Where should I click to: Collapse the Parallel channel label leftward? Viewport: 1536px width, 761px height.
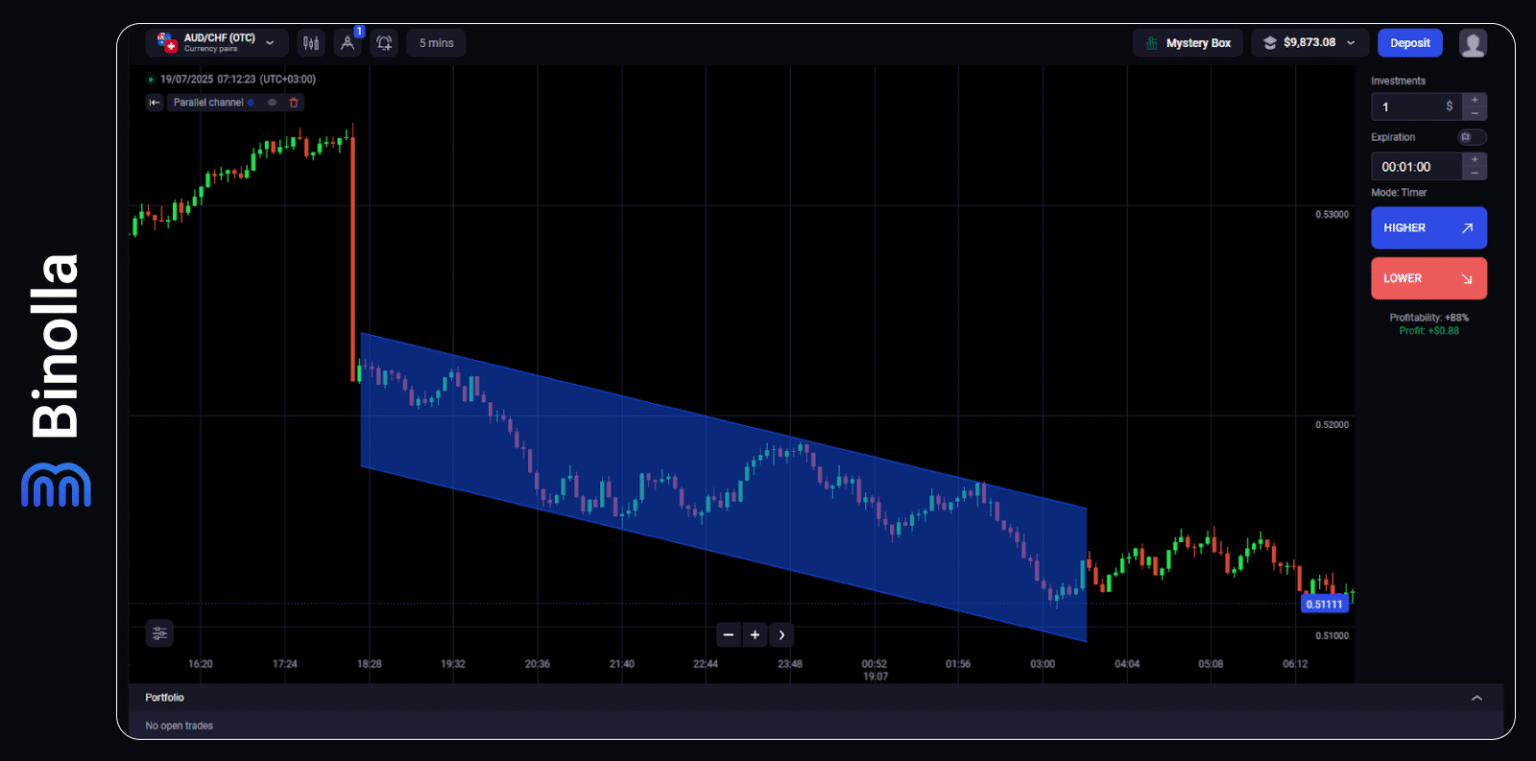coord(154,102)
